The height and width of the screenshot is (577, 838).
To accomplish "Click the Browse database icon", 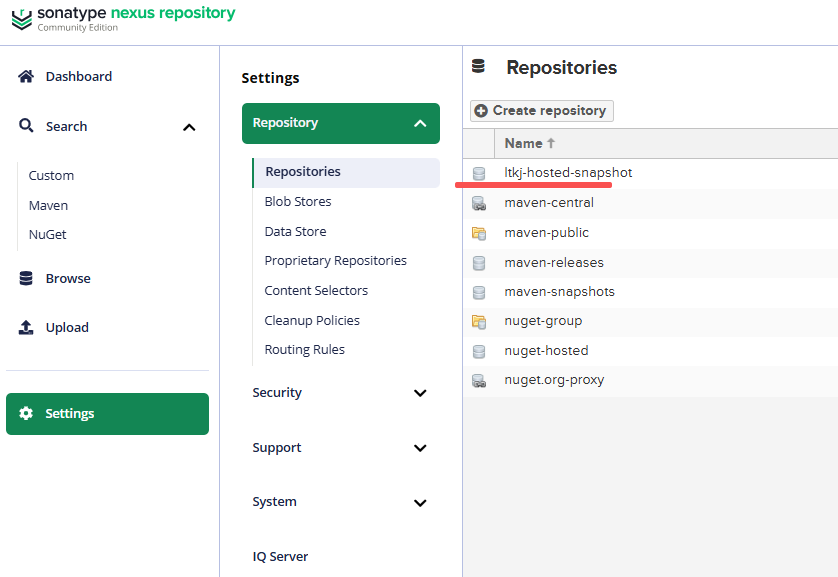I will coord(26,278).
